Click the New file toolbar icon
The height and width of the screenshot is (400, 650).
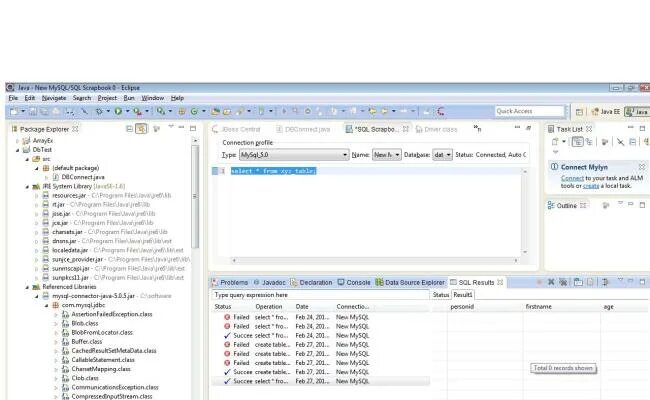coord(14,111)
